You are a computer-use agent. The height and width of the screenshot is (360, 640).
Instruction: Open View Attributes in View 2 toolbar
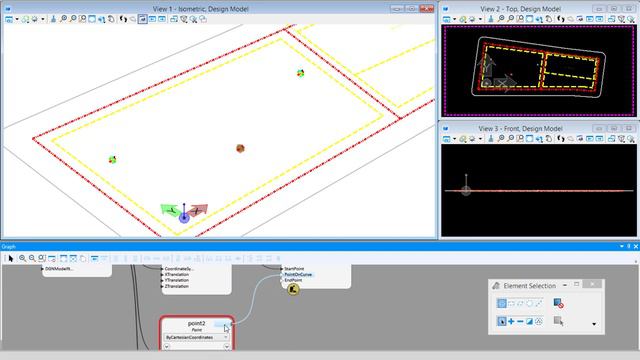pos(447,19)
